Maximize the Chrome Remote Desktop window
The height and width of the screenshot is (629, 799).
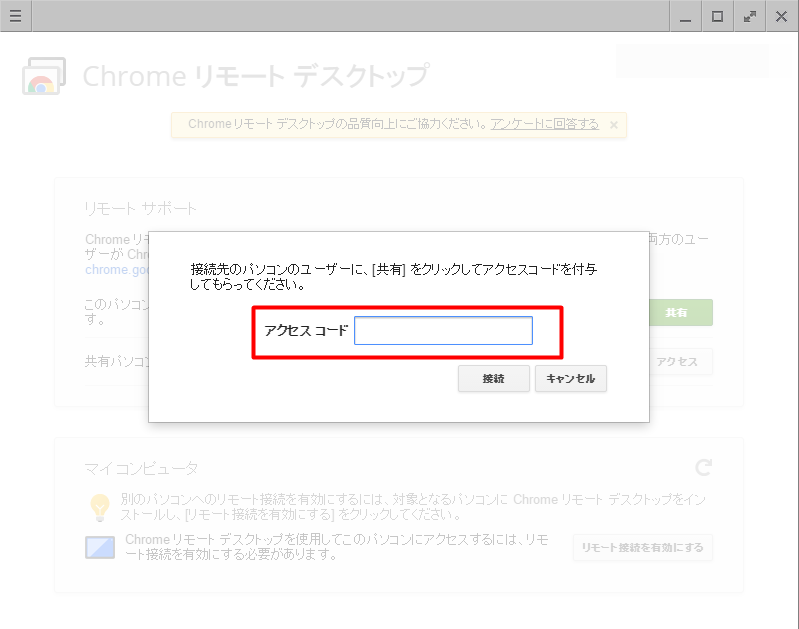[717, 16]
